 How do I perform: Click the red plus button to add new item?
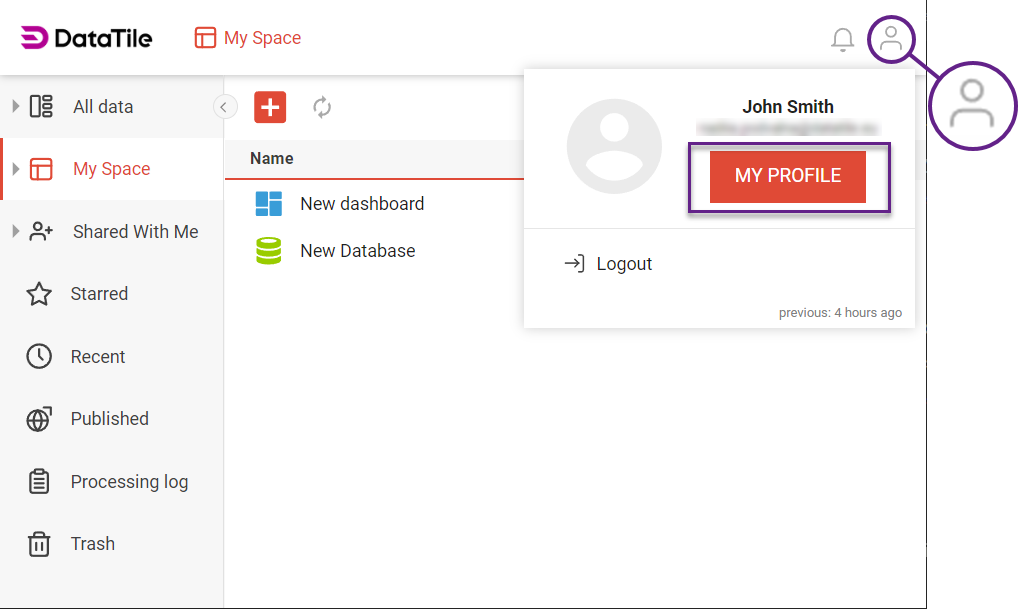(269, 107)
